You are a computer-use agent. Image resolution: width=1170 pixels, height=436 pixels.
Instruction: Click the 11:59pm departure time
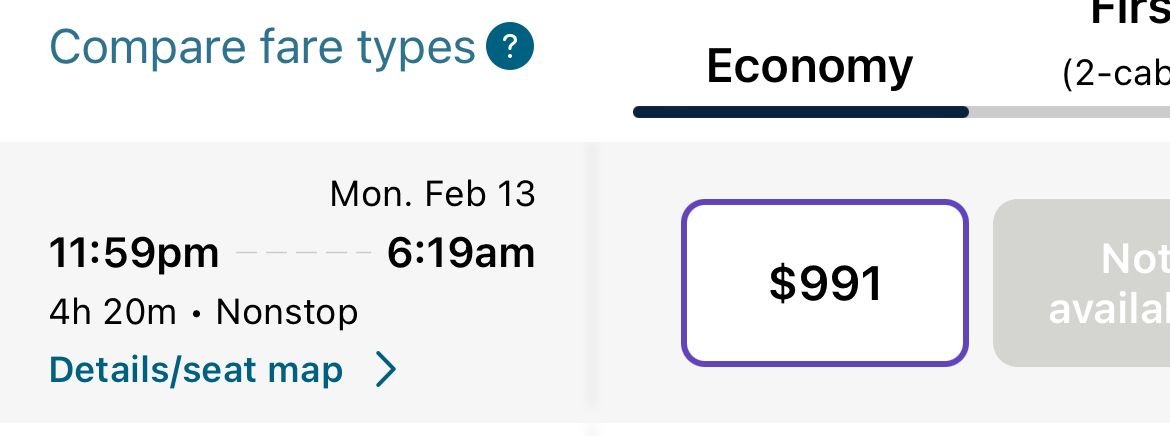[x=134, y=253]
